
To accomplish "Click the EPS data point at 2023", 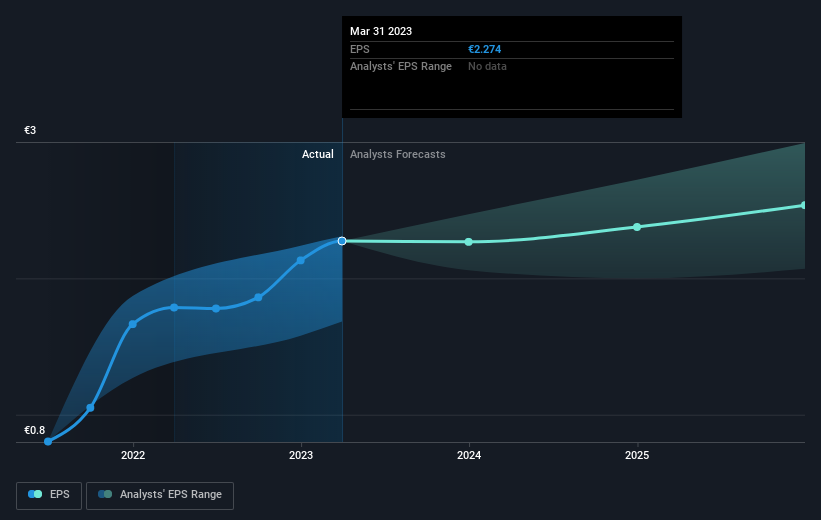I will 301,260.
